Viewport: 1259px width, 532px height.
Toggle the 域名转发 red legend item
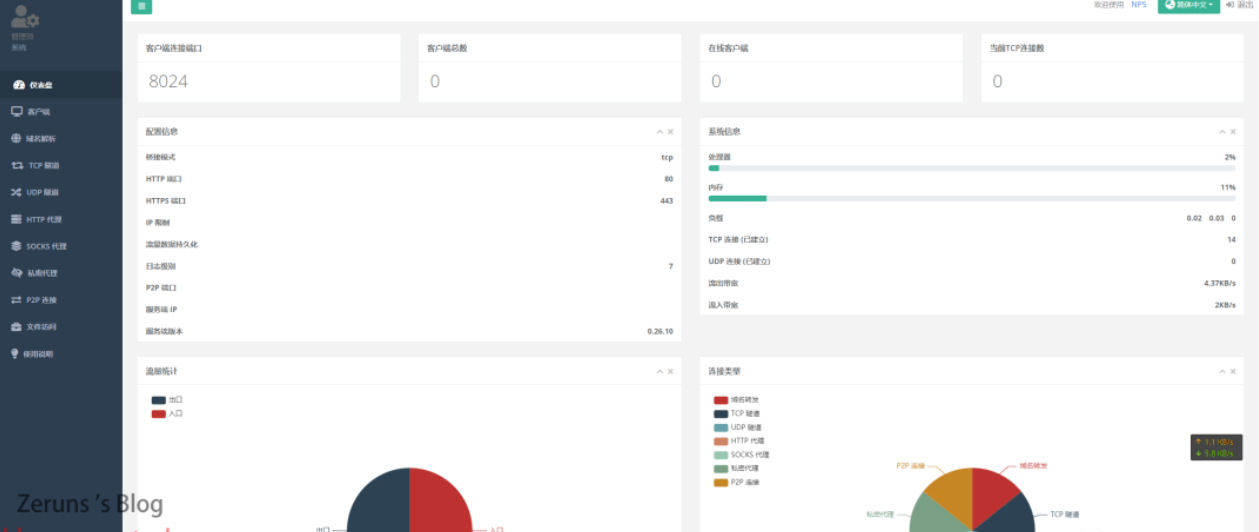click(x=737, y=400)
